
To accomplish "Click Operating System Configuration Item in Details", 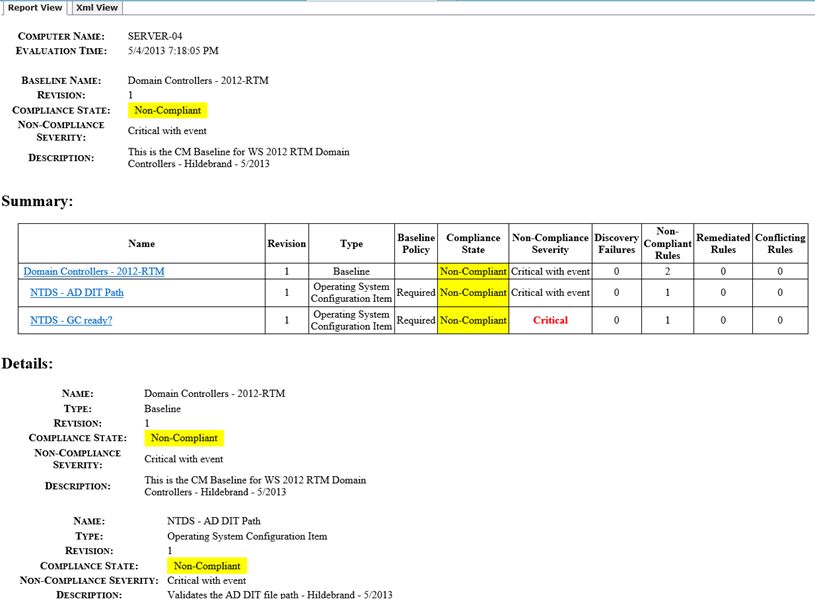I will (x=247, y=536).
